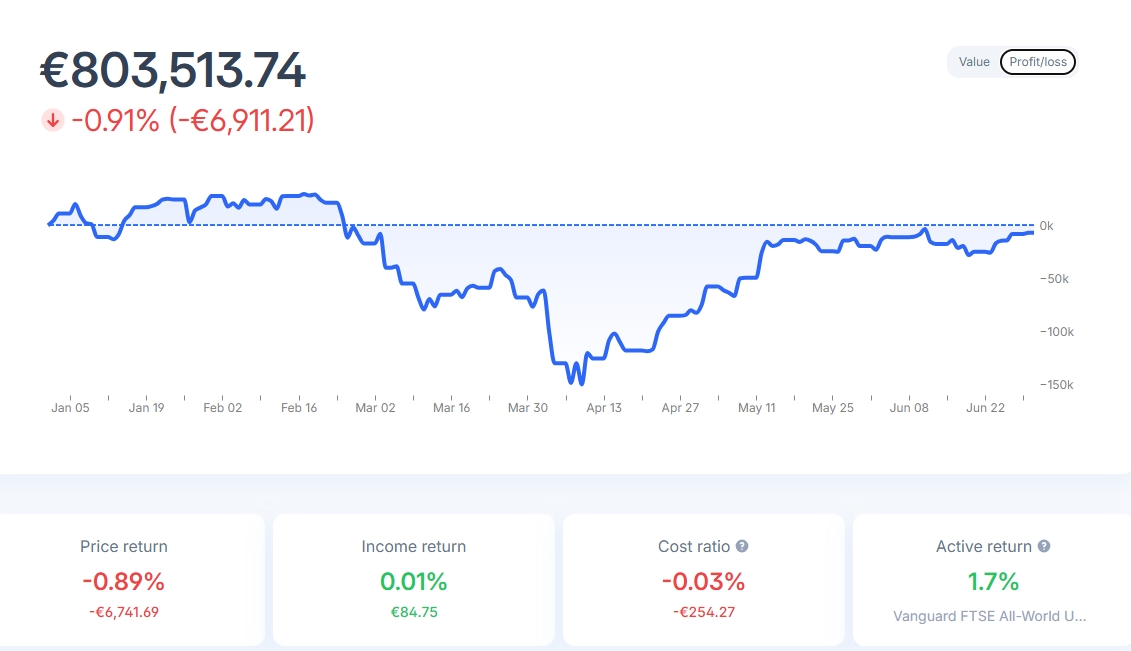Click the -0.91% change percentage text
The image size is (1131, 651).
115,121
